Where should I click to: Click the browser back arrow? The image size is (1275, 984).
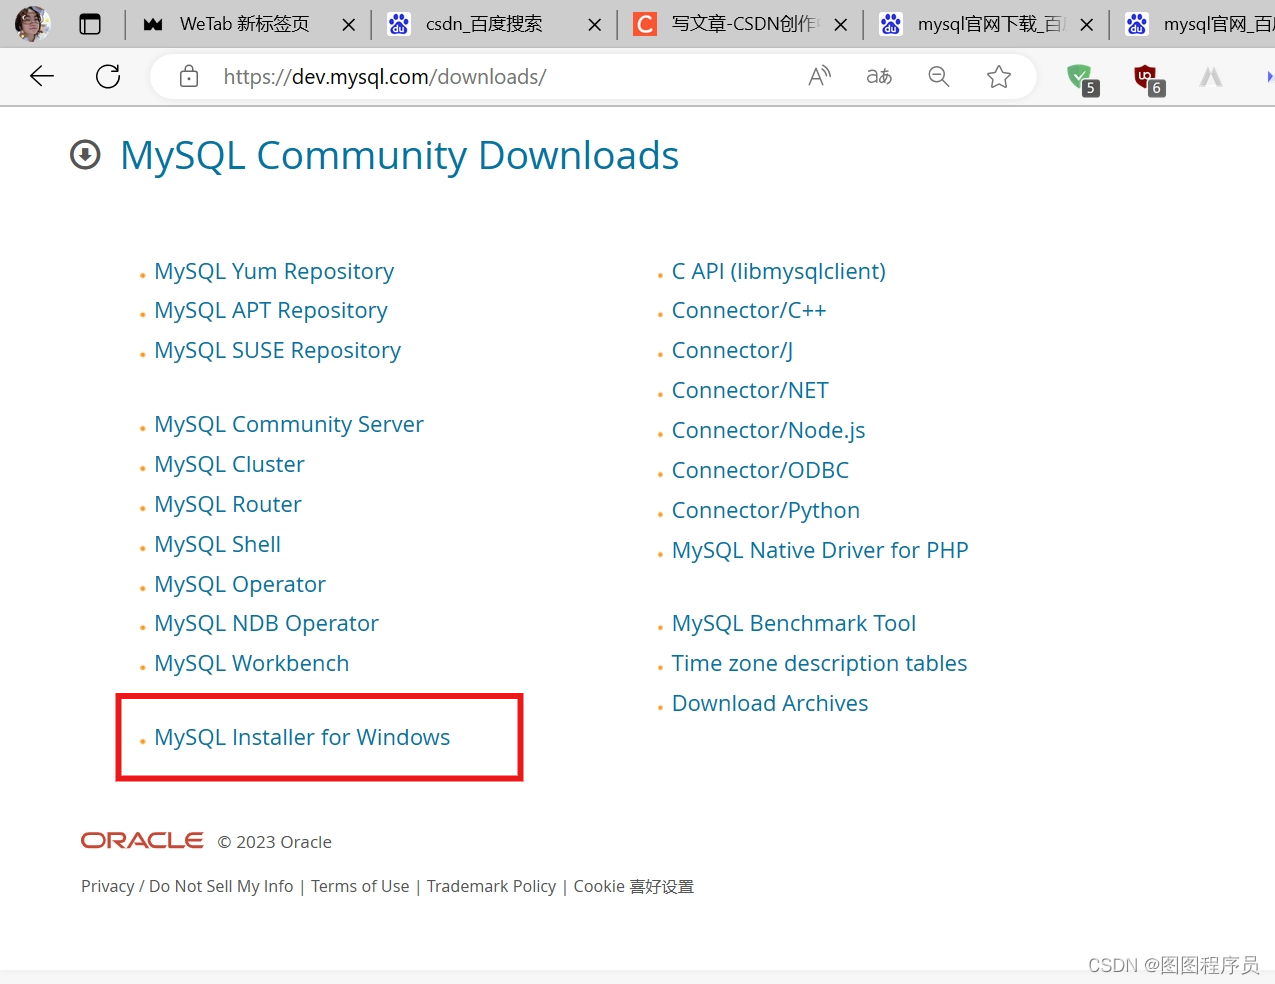pos(42,76)
